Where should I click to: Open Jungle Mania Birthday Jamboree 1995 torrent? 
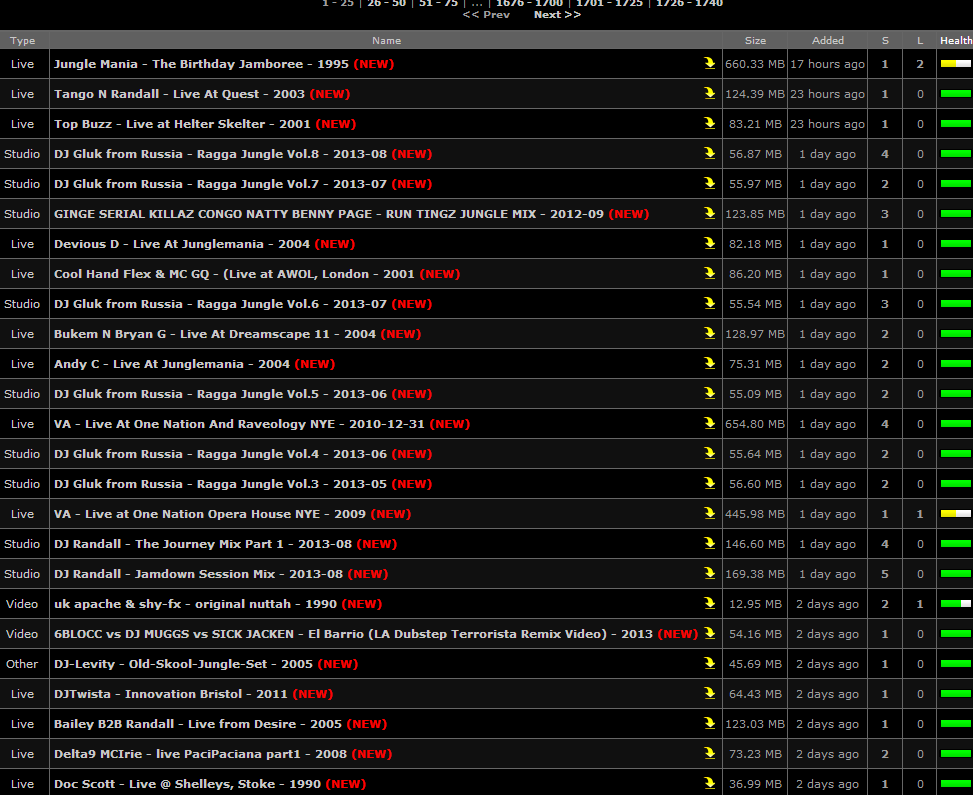[x=201, y=64]
